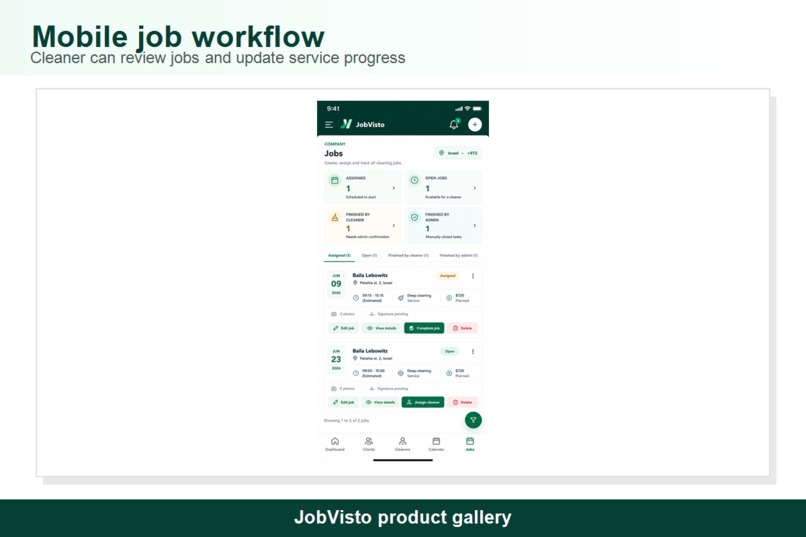Click the Complete job button

424,328
